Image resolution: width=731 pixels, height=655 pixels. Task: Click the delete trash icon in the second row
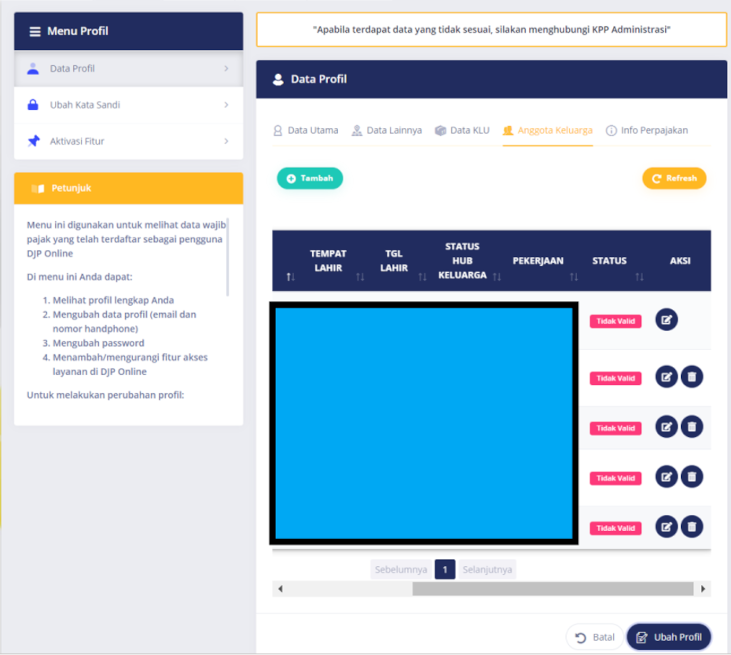coord(691,377)
